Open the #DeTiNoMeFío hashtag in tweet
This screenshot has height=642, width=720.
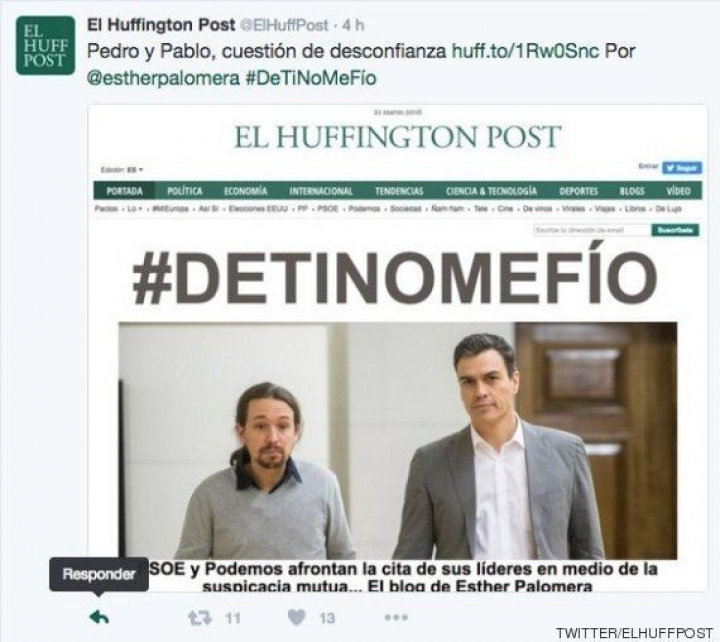pos(311,79)
